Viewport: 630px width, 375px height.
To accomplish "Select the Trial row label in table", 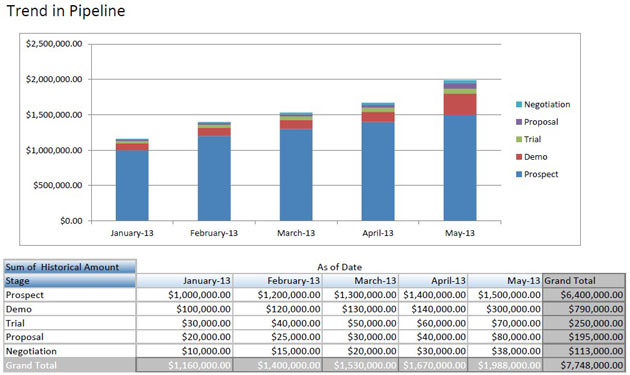I will point(70,323).
